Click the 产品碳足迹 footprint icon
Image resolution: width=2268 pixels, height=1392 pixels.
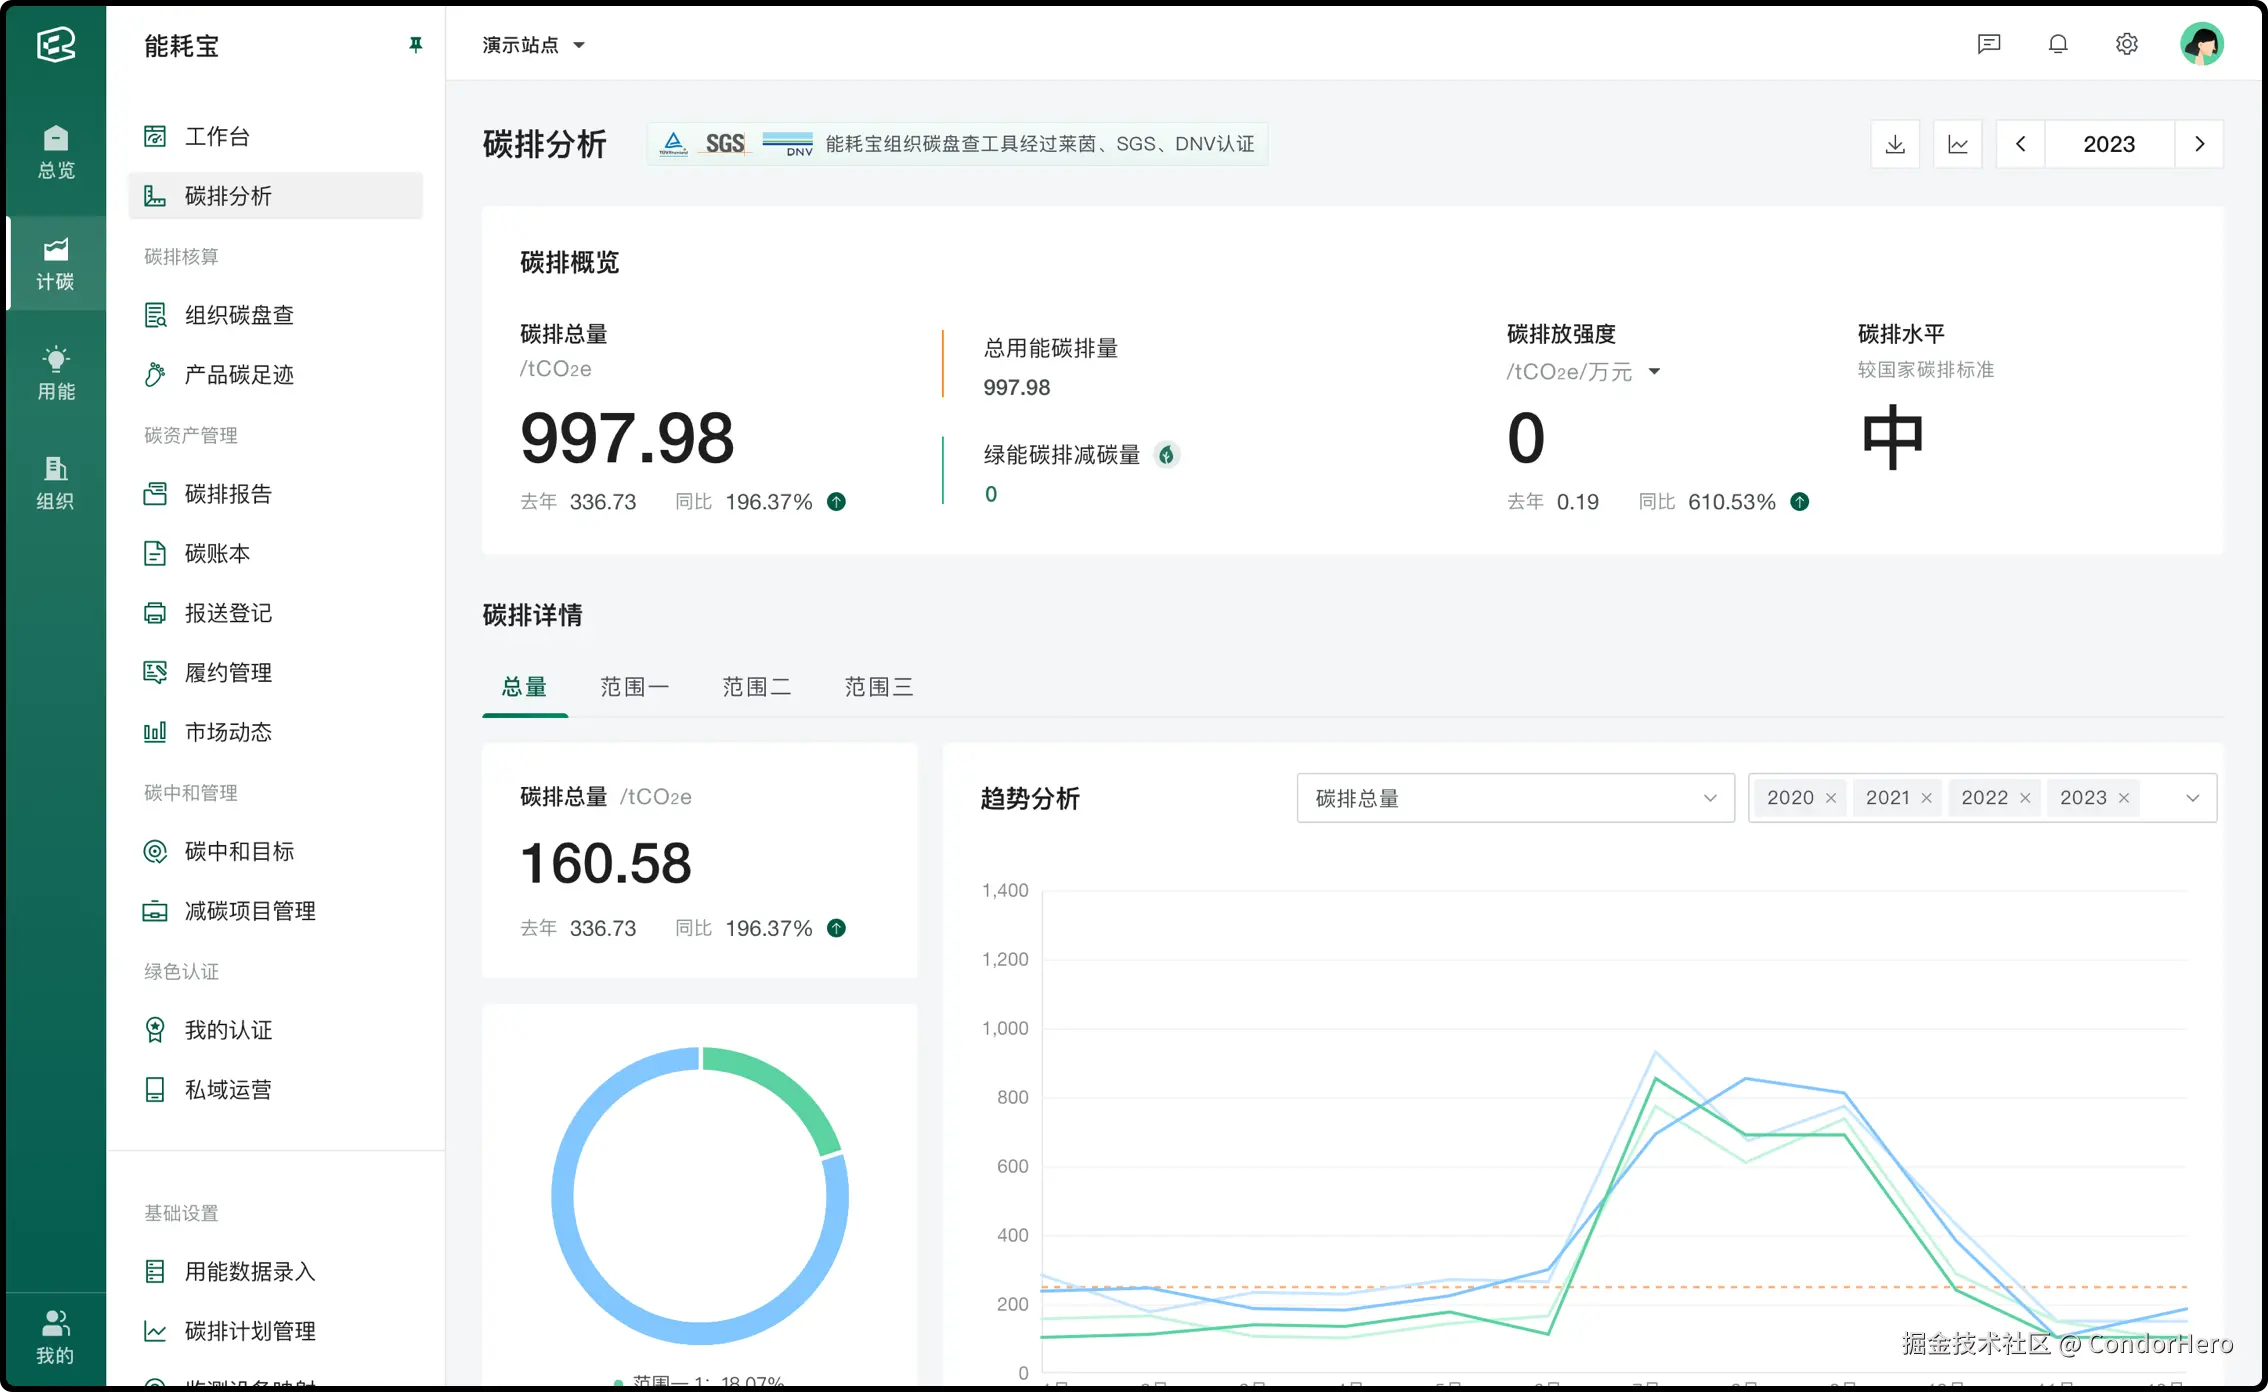point(155,375)
